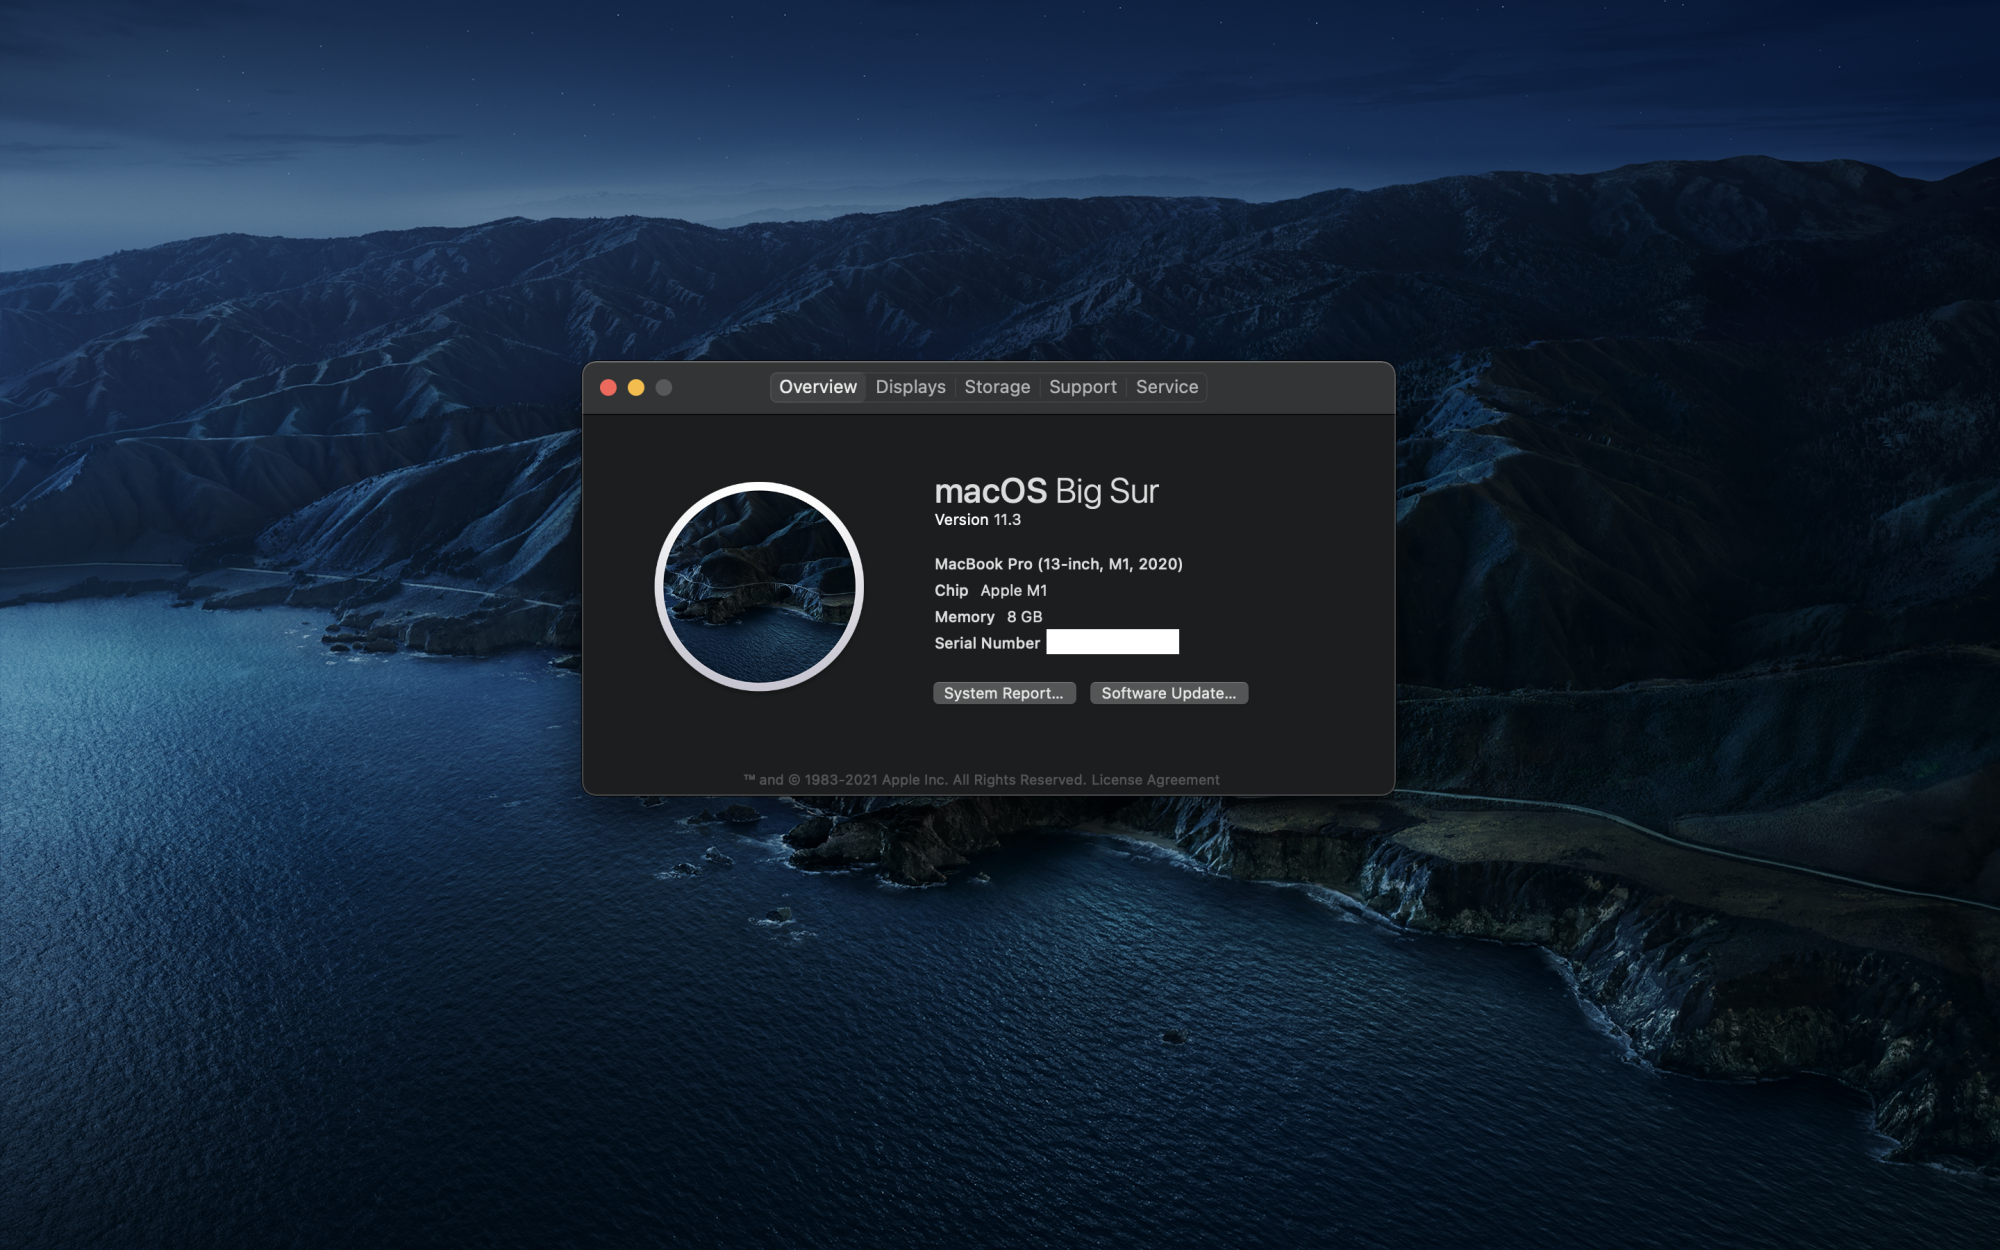
Task: Switch to the Support tab
Action: [1082, 387]
